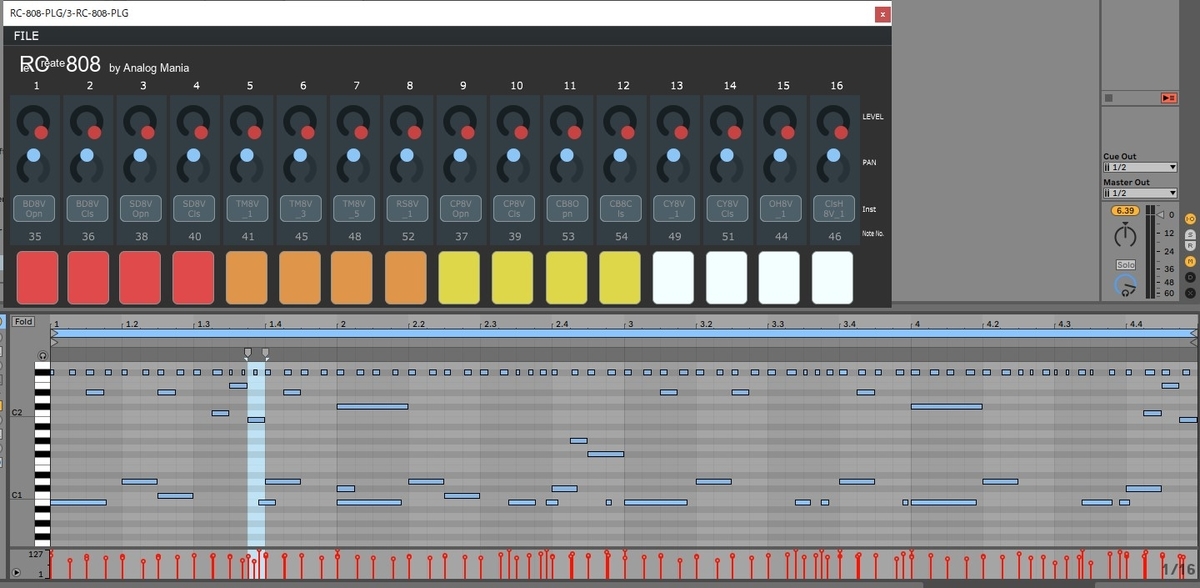Open the OH8V_1 instrument selector

pyautogui.click(x=783, y=208)
